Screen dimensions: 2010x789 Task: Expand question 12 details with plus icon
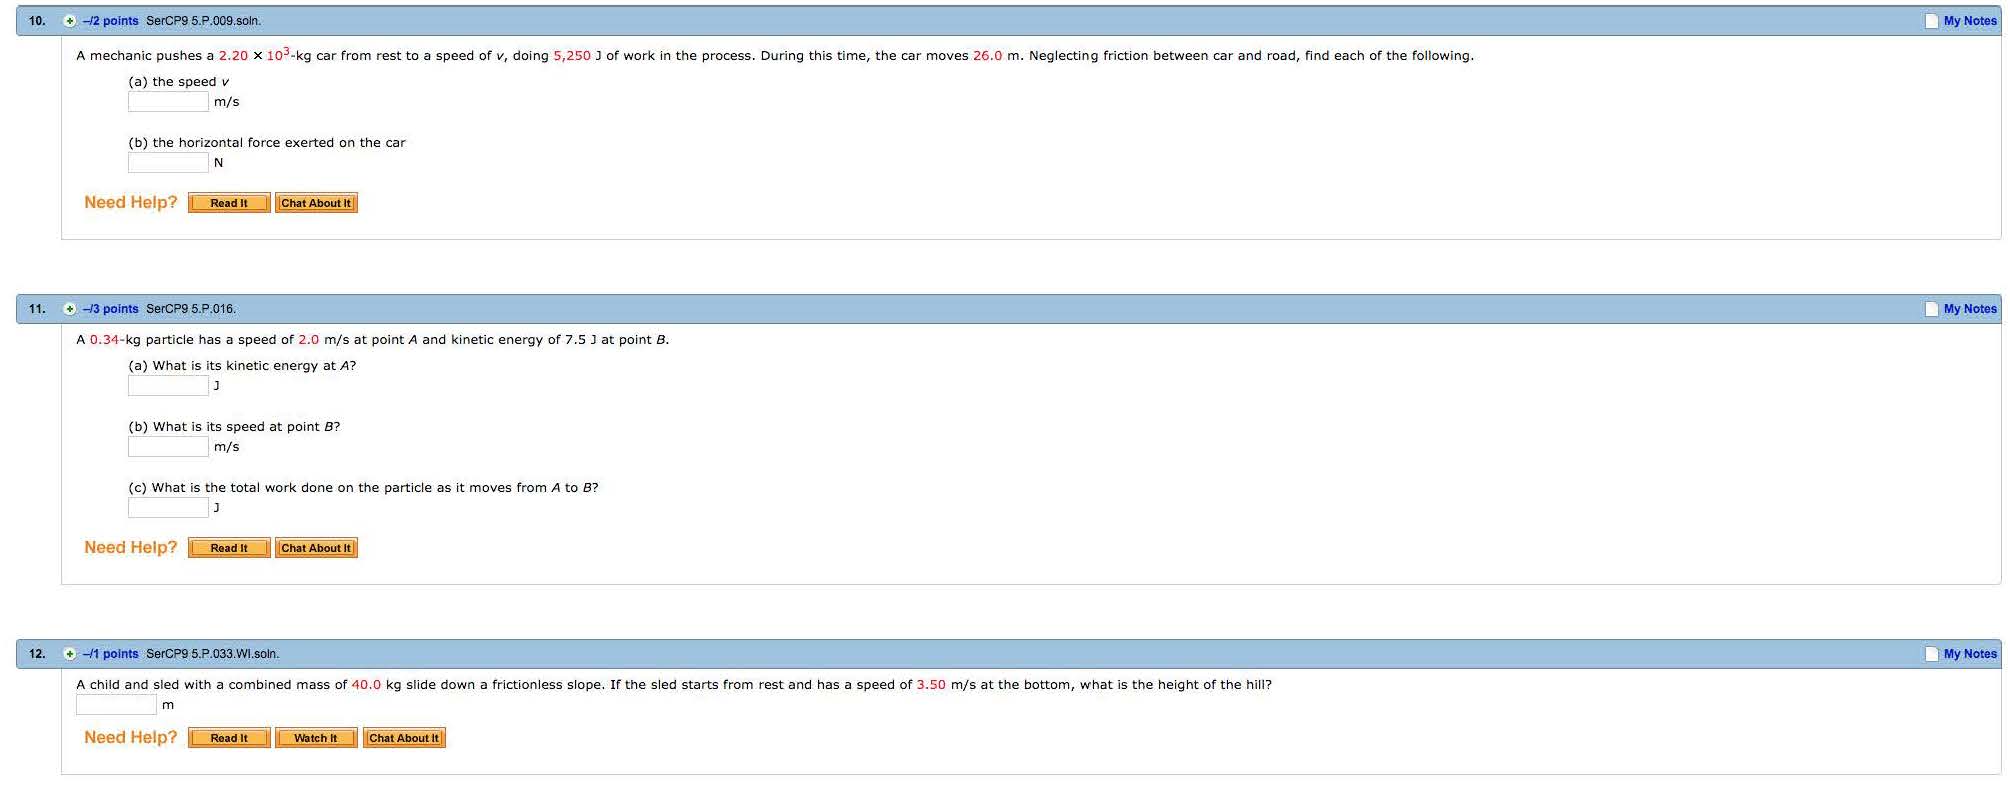click(x=70, y=654)
